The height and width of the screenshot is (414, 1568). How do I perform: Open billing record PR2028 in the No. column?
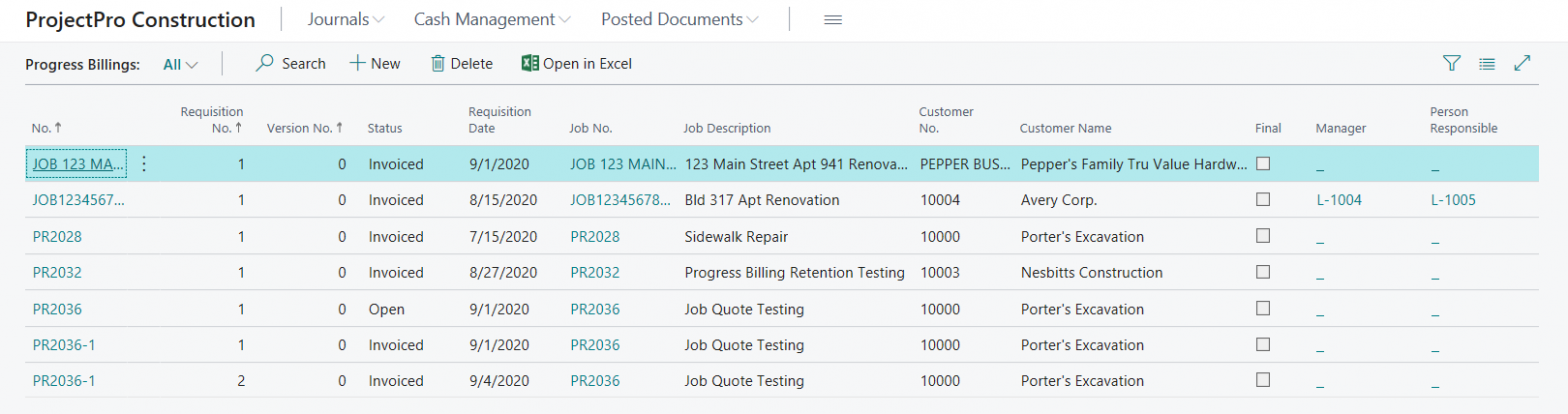(x=57, y=237)
